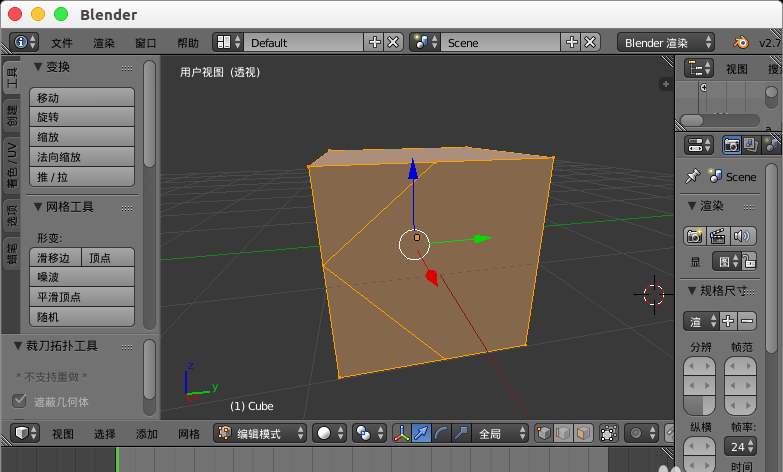This screenshot has width=783, height=472.
Task: Open the Blender 渲染 engine dropdown
Action: tap(666, 42)
